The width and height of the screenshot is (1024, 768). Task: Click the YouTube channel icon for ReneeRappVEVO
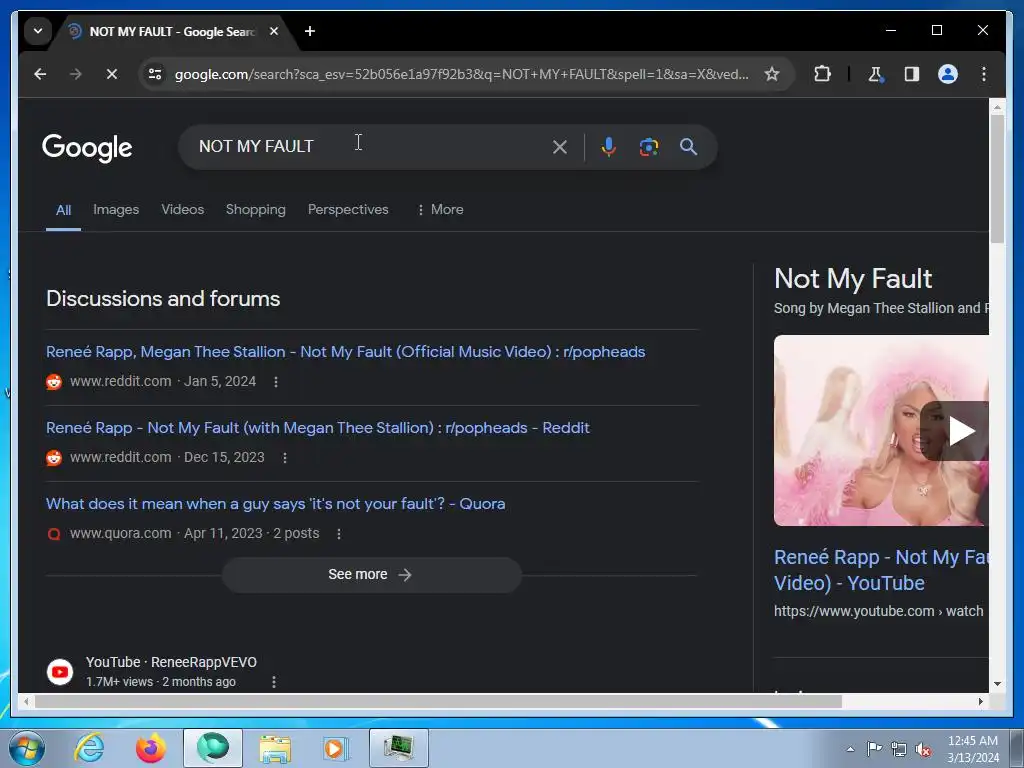tap(59, 672)
